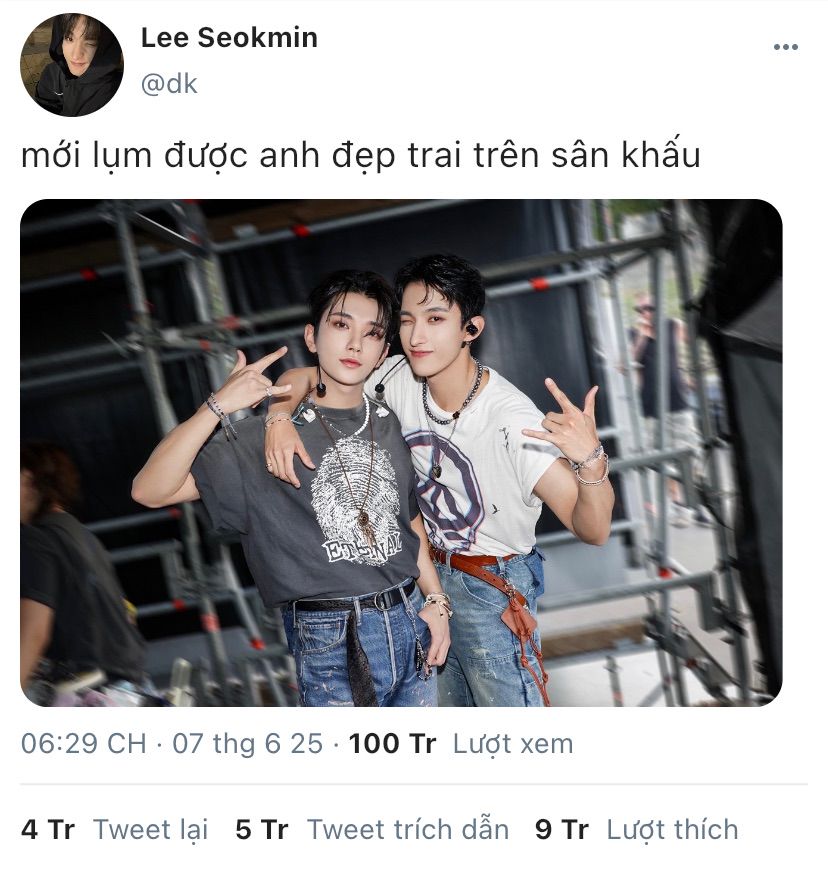The width and height of the screenshot is (828, 872).
Task: Click the 5 Tr quote count
Action: tap(261, 829)
